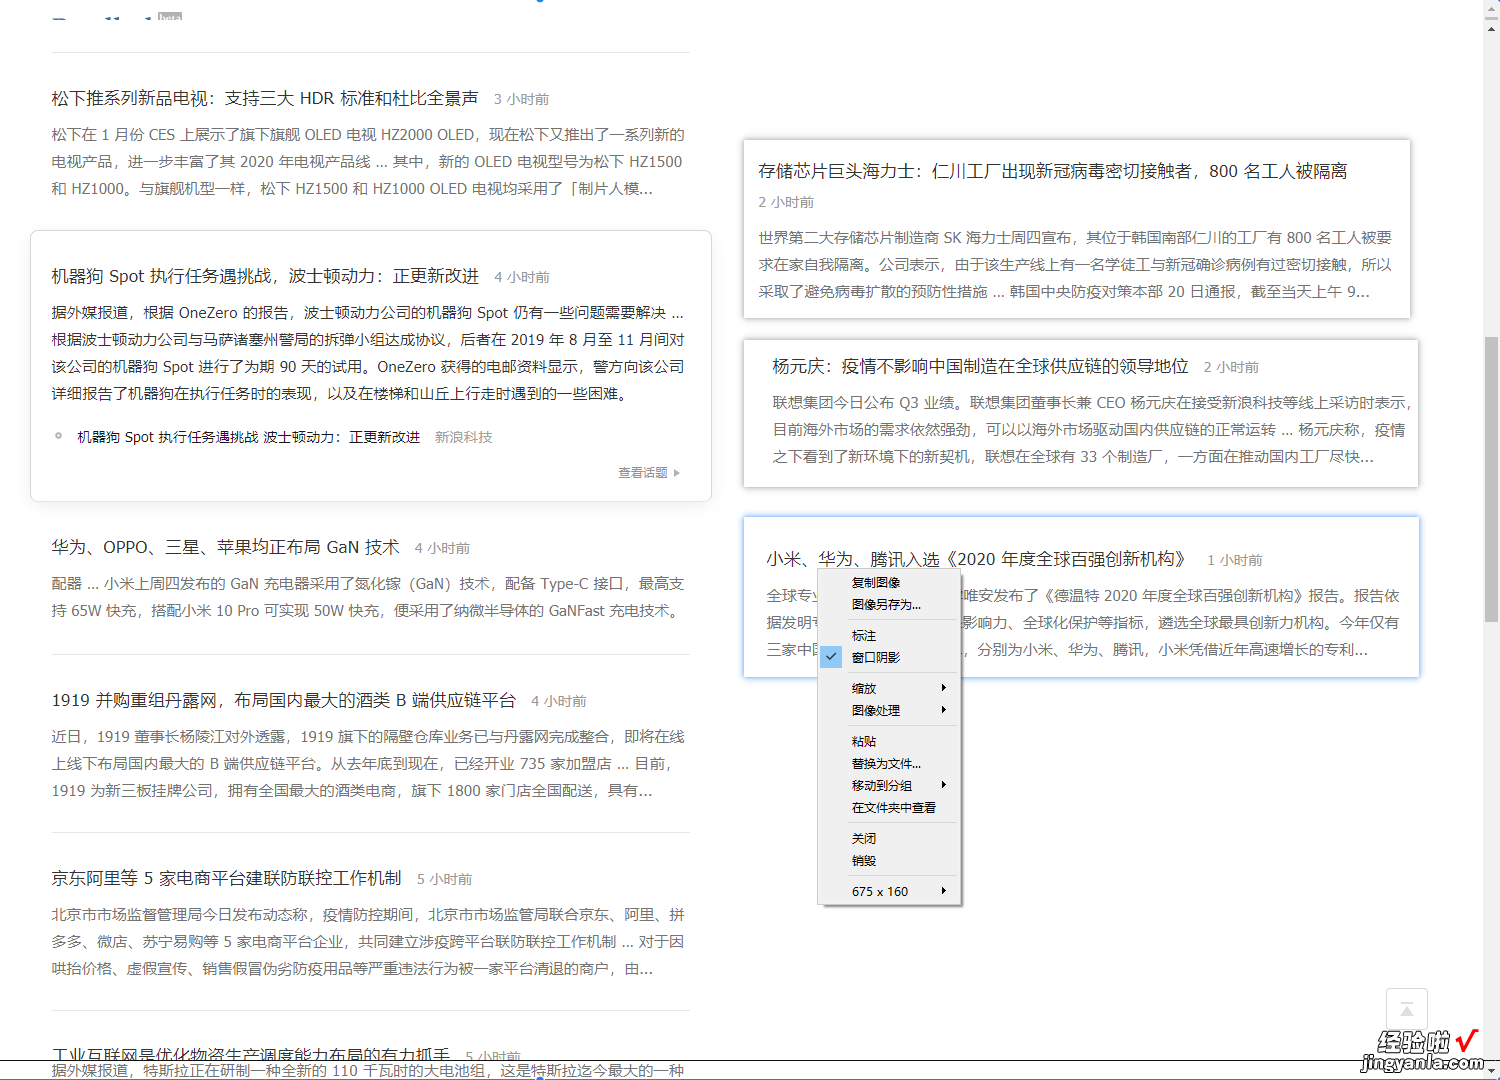Click the 联想集团今日公布 Q3 业绩 summary
Screen dimensions: 1500x1080
tap(1092, 429)
